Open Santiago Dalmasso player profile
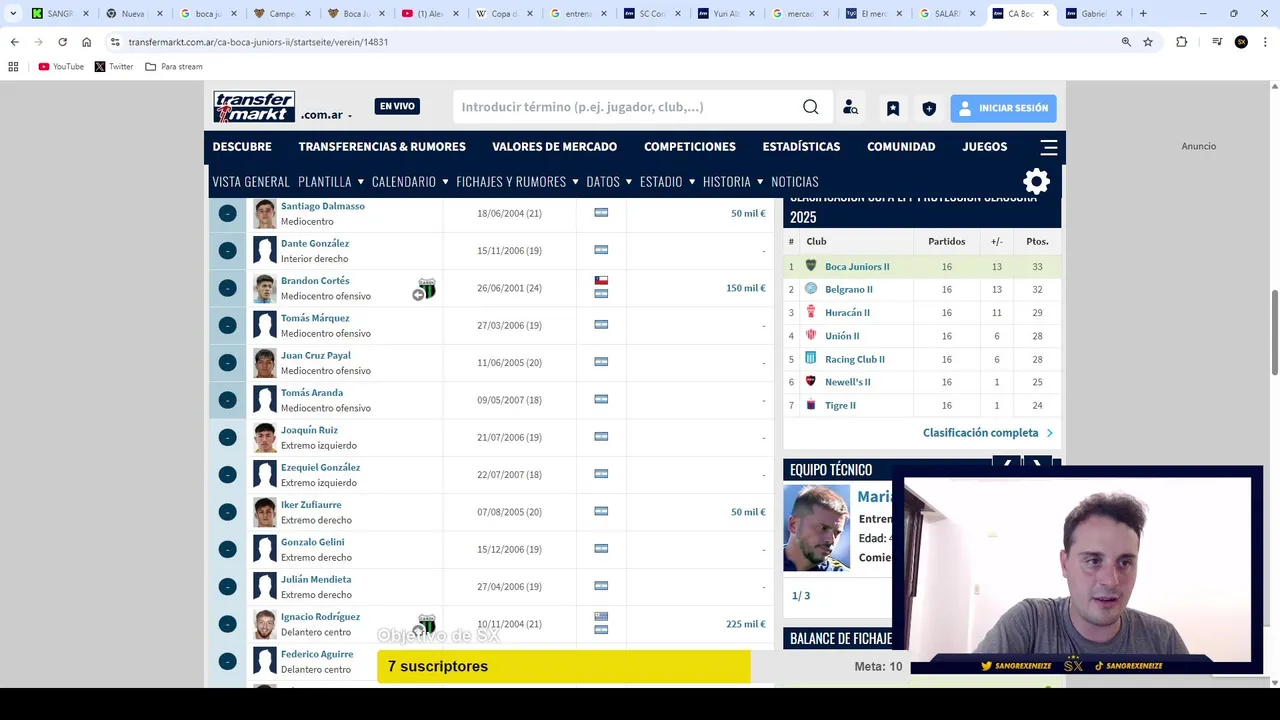1280x720 pixels. [x=322, y=206]
